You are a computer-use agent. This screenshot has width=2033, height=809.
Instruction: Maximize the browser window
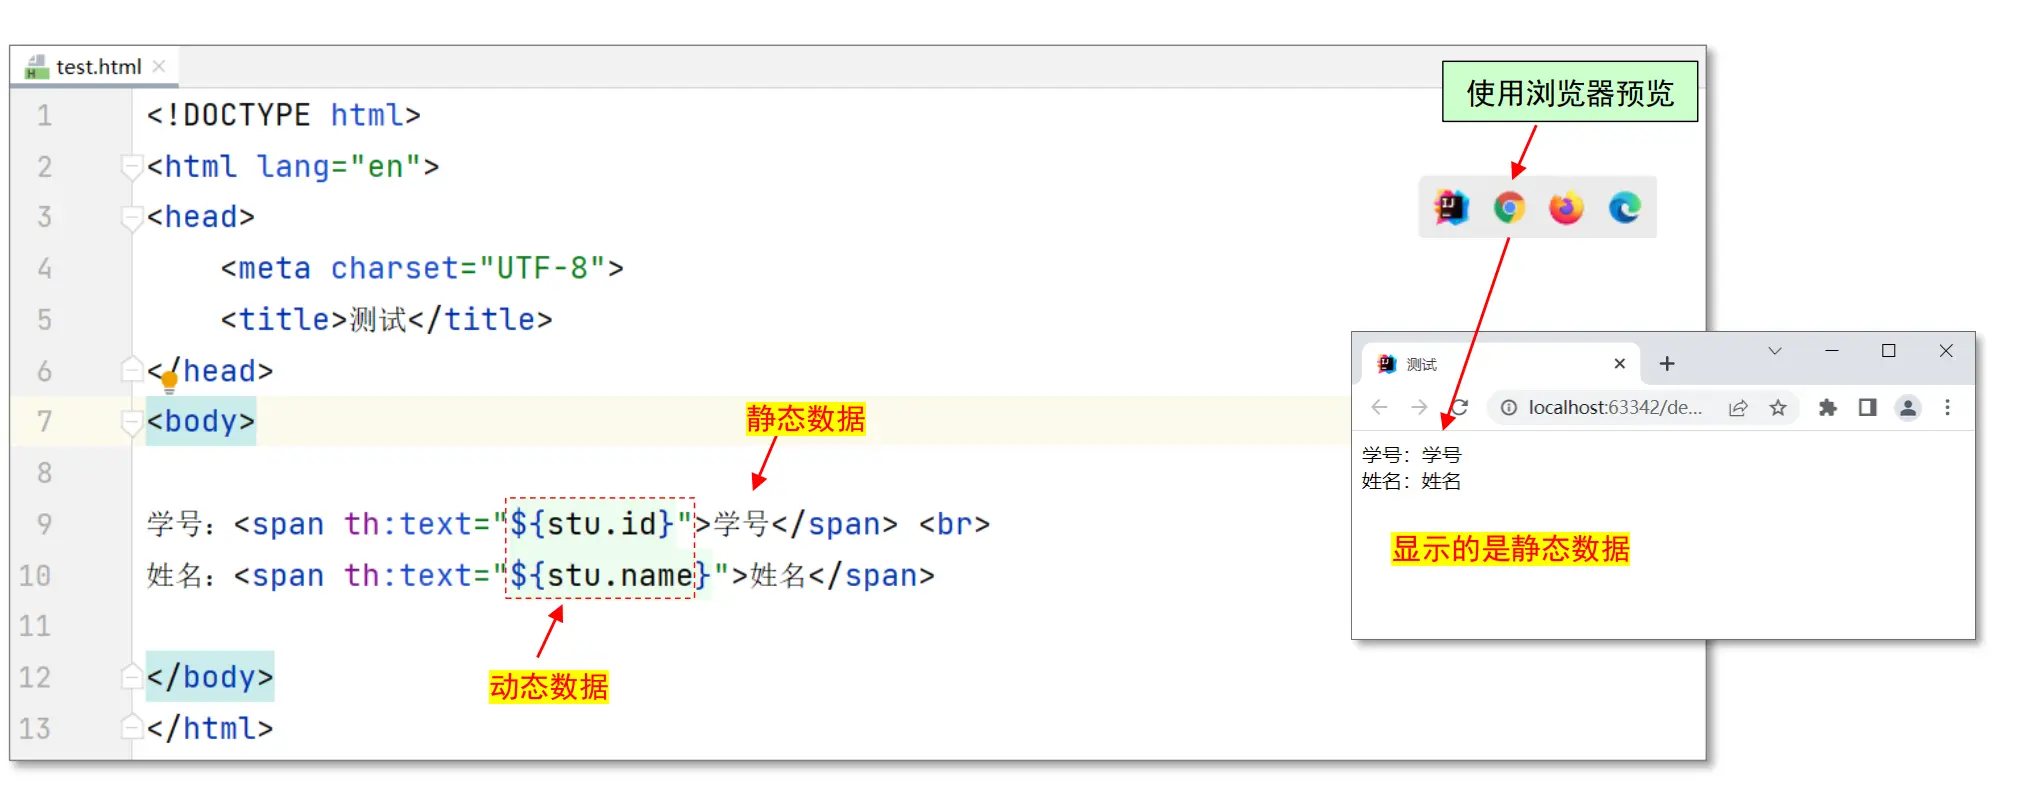pyautogui.click(x=1889, y=351)
